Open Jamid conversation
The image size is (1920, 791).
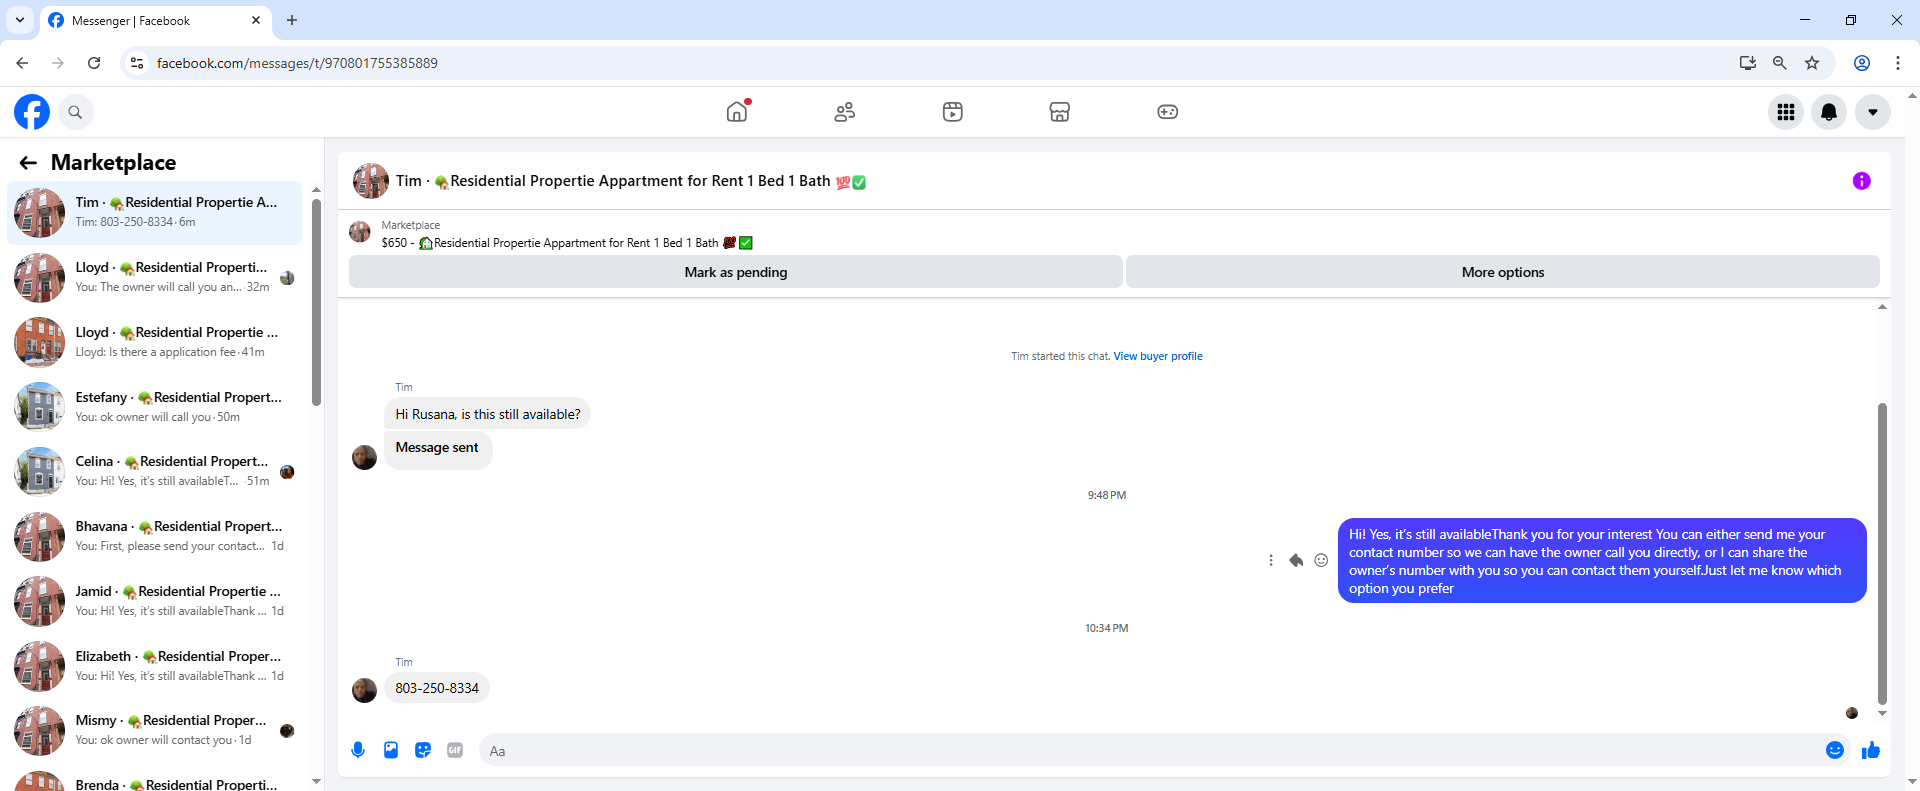tap(155, 601)
